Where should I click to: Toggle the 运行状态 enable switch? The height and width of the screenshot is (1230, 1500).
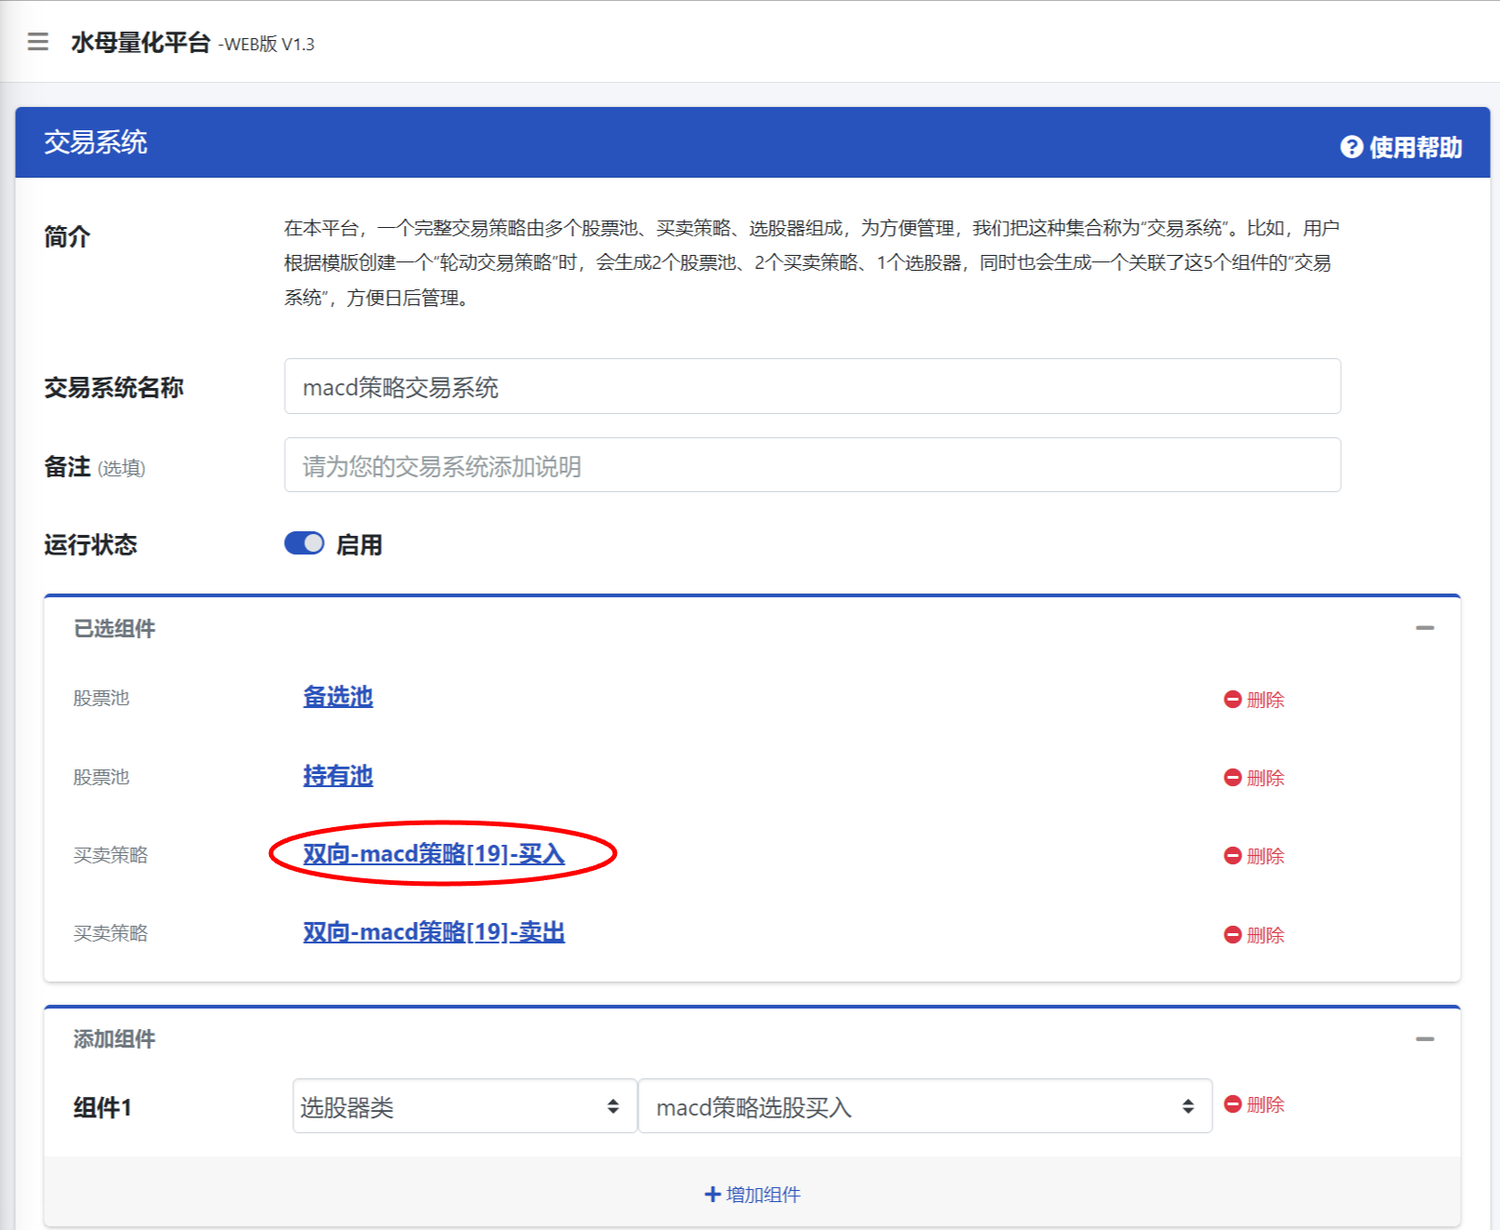pos(304,543)
